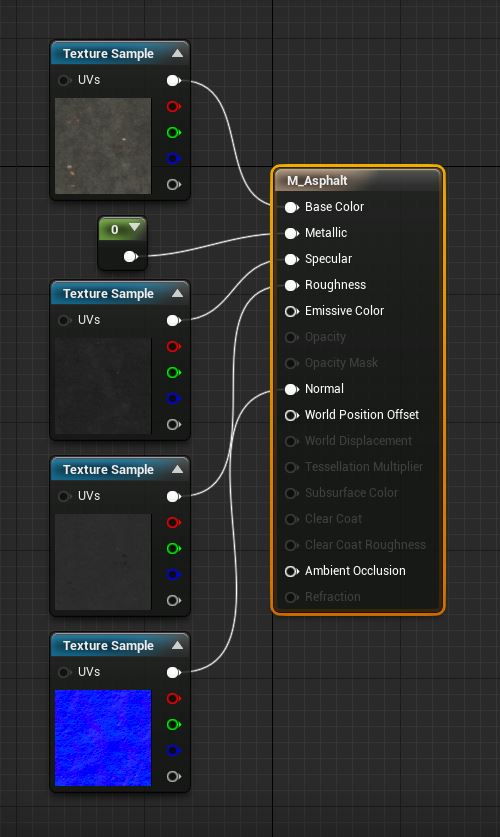Click the Ambient Occlusion input pin
Screen dimensions: 500x837
291,571
